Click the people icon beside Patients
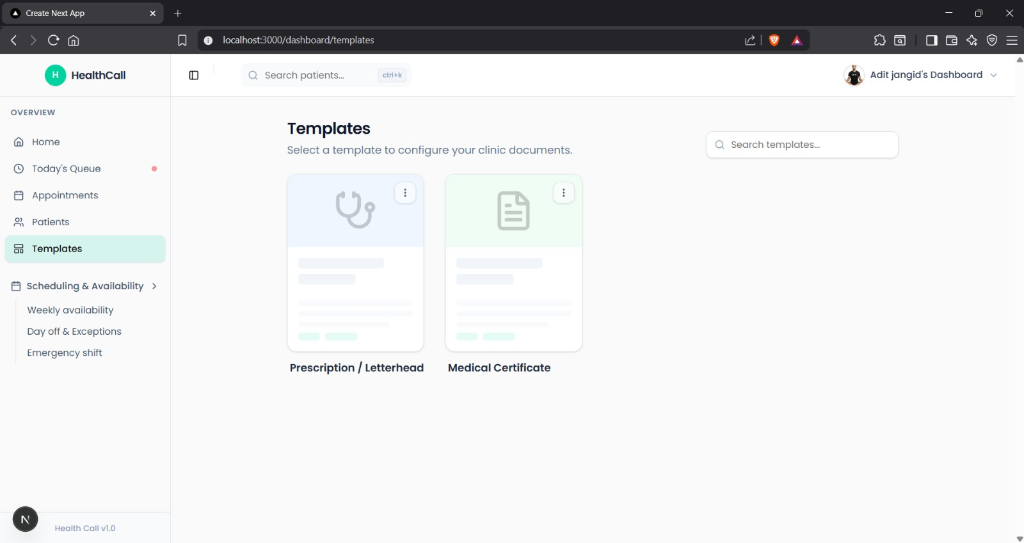 coord(19,222)
